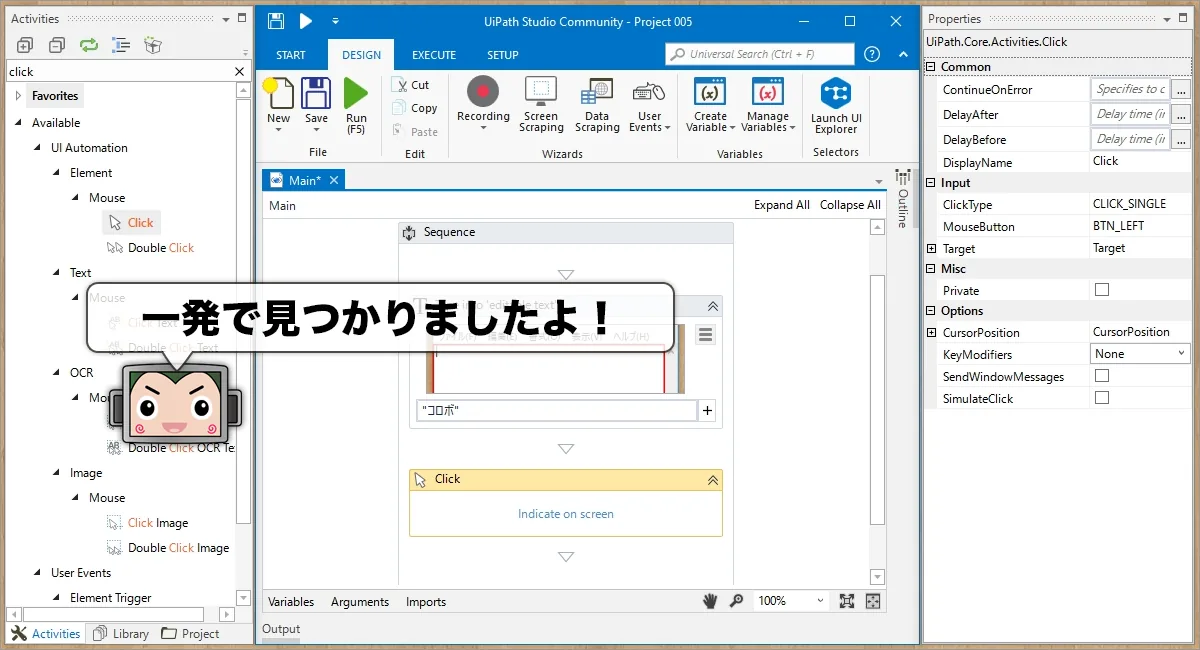This screenshot has width=1200, height=650.
Task: Select Double Click activity in tree
Action: point(150,248)
